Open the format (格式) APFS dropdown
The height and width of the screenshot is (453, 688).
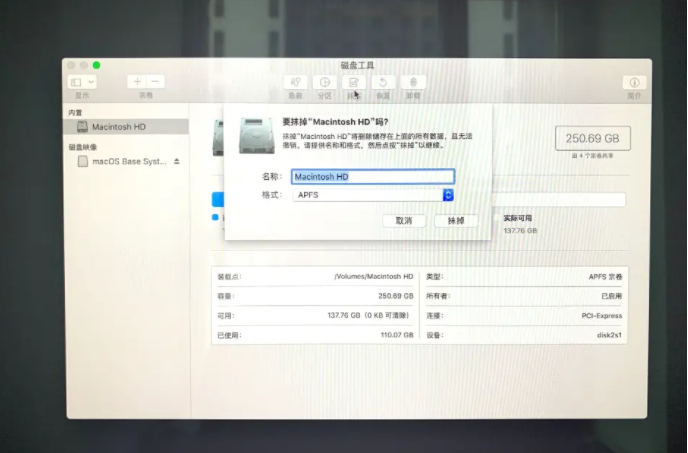pyautogui.click(x=373, y=195)
